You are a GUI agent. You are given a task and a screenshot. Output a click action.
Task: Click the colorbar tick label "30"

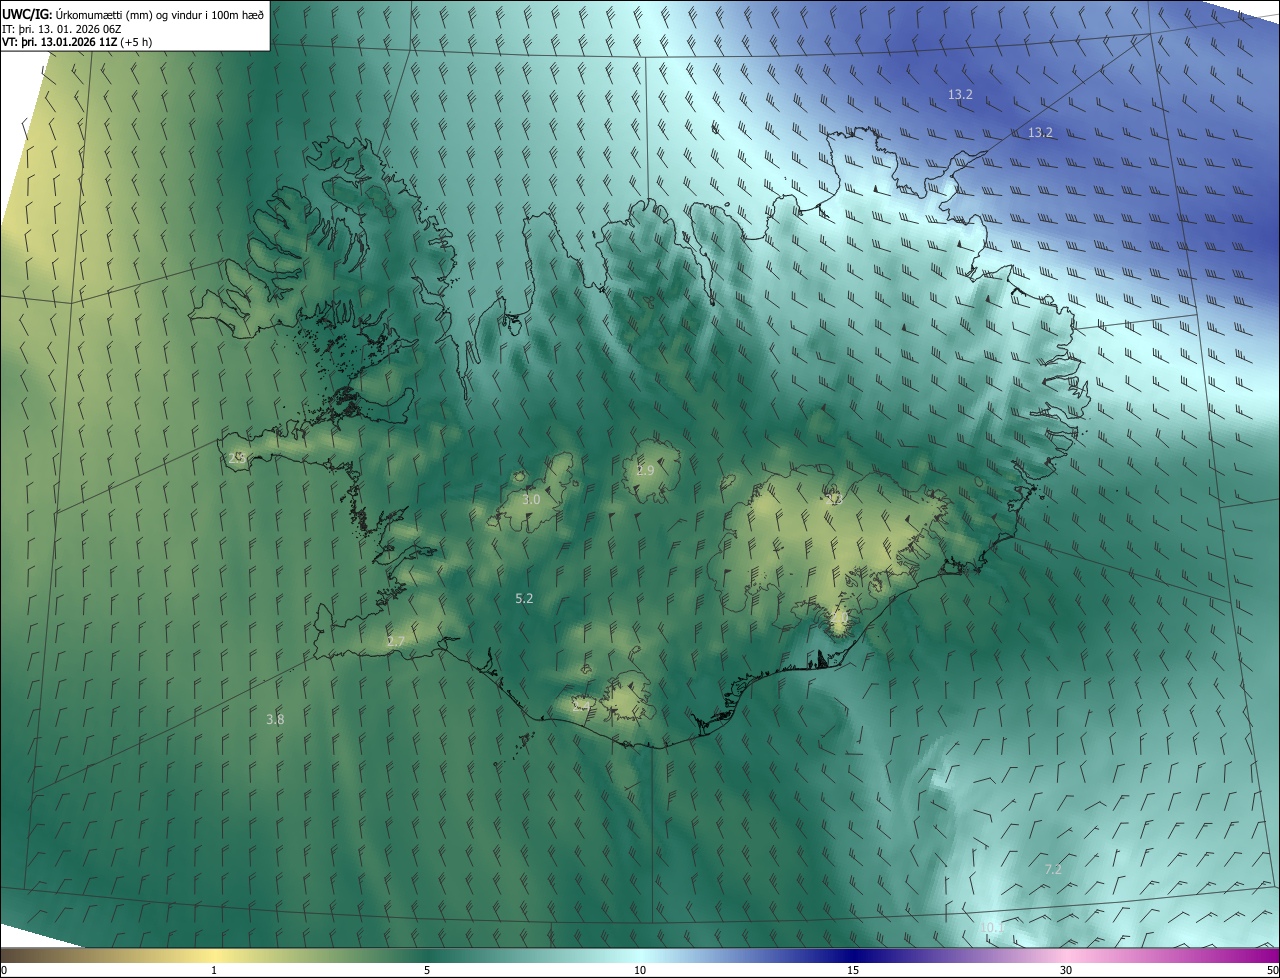(x=1066, y=970)
